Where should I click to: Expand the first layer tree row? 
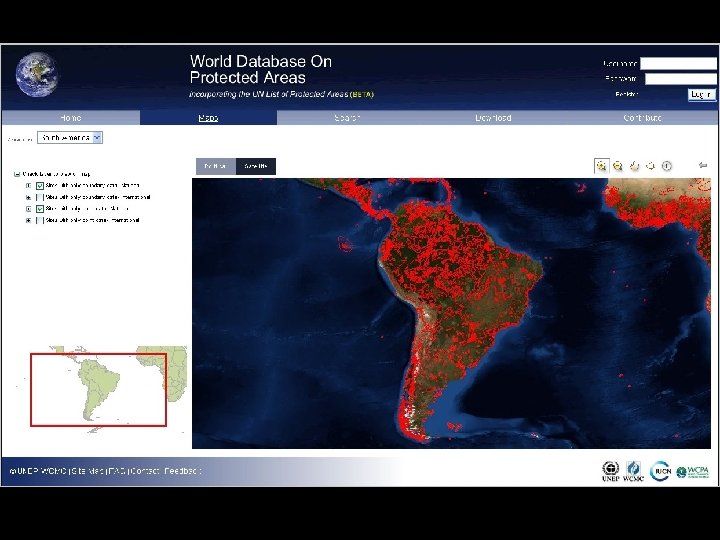tap(28, 186)
